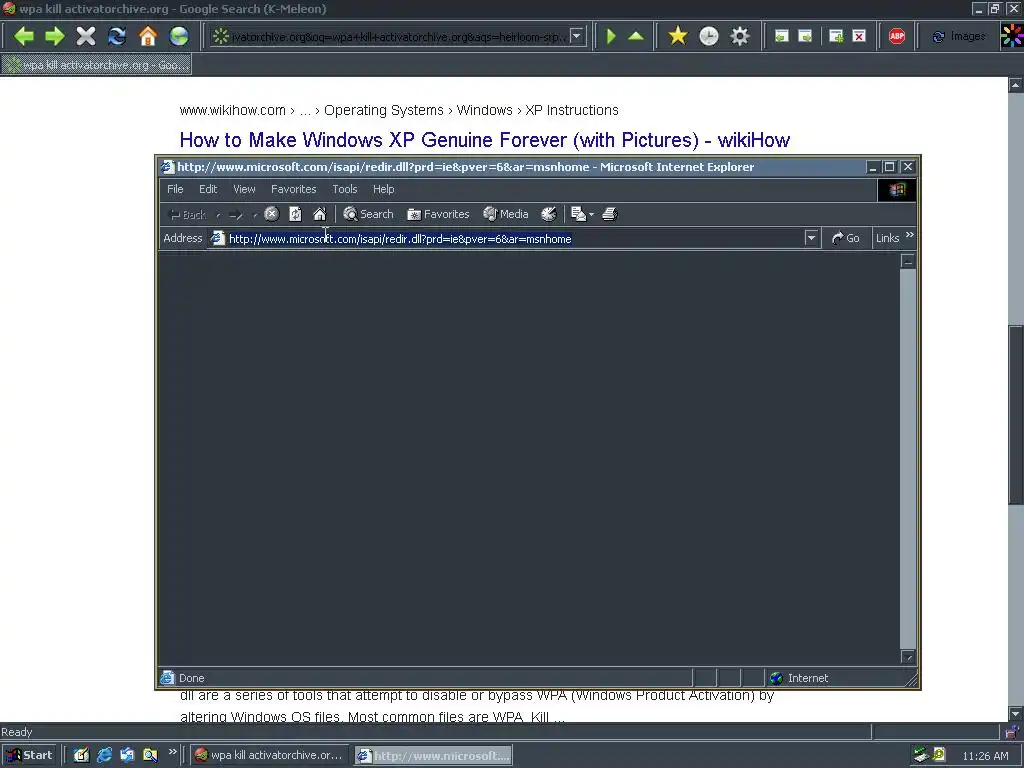Click K-Meleon green Back arrow

pos(24,36)
